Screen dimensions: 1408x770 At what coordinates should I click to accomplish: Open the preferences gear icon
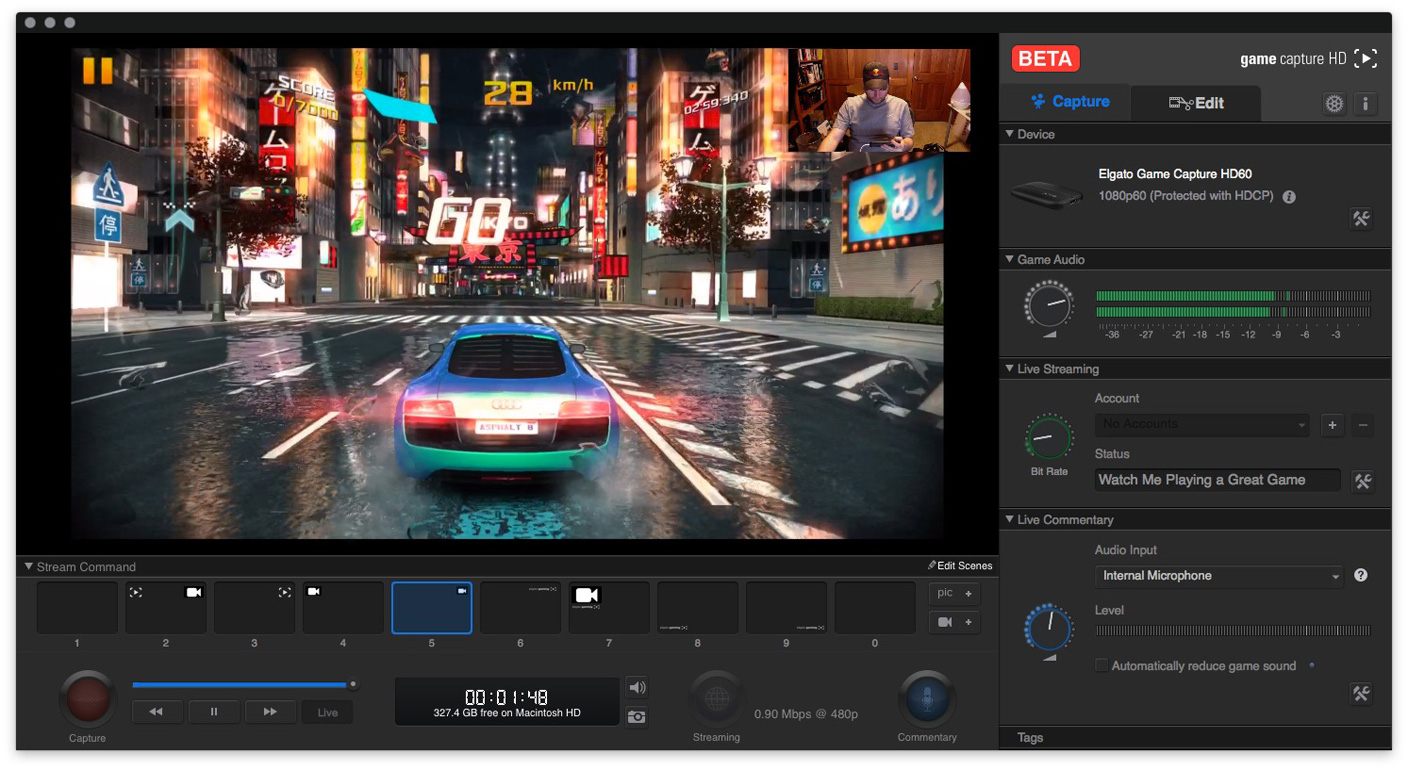click(1334, 103)
